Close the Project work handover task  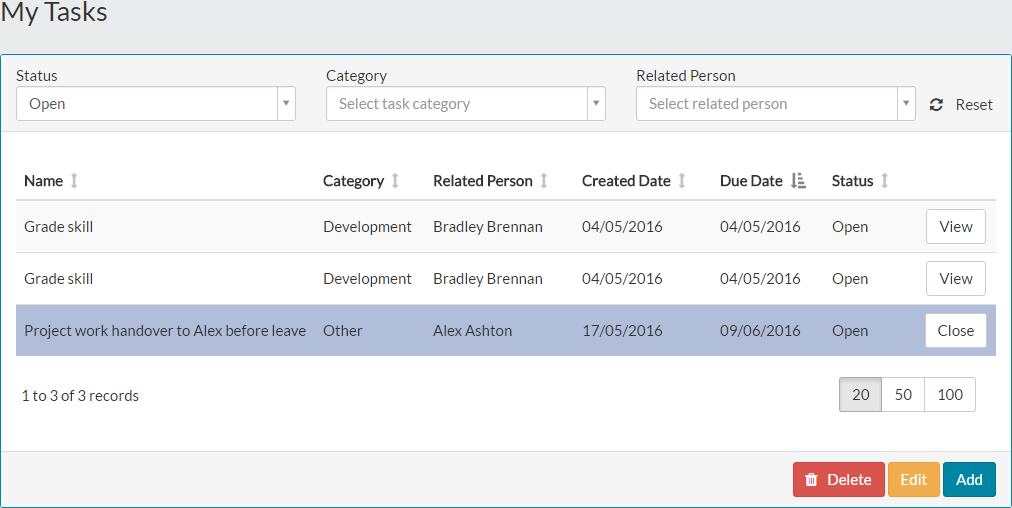point(955,331)
